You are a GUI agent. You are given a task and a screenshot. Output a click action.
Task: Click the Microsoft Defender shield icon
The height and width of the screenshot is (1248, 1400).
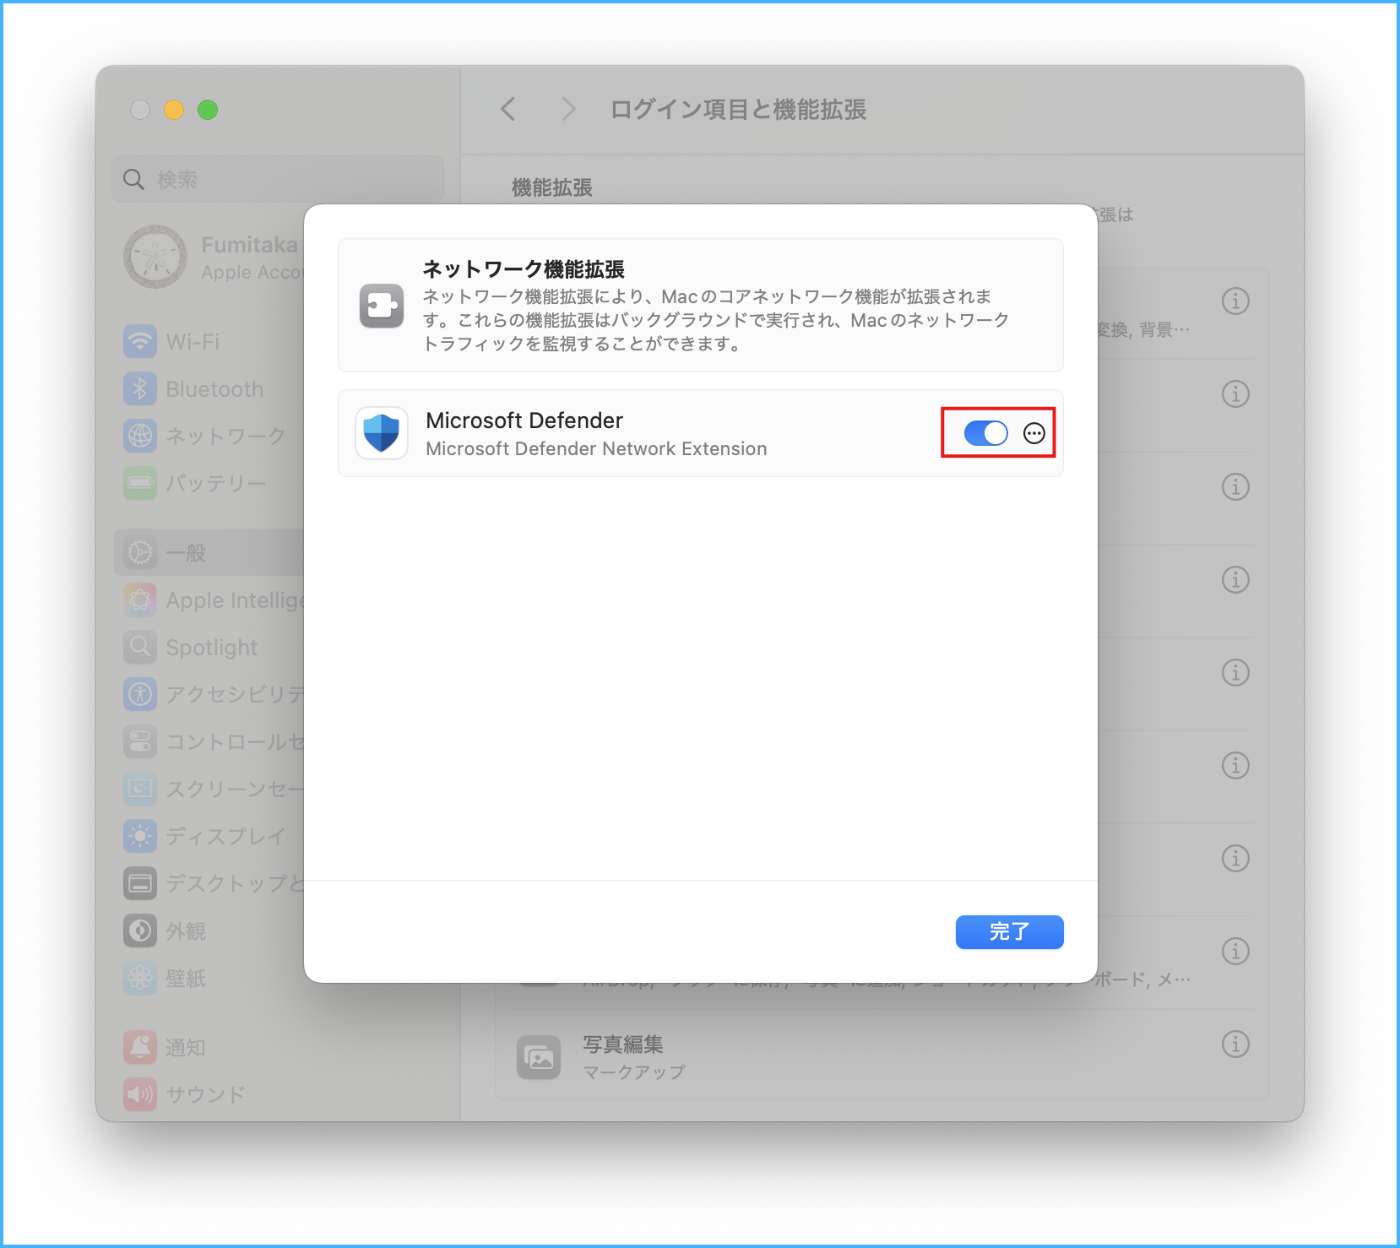tap(381, 433)
